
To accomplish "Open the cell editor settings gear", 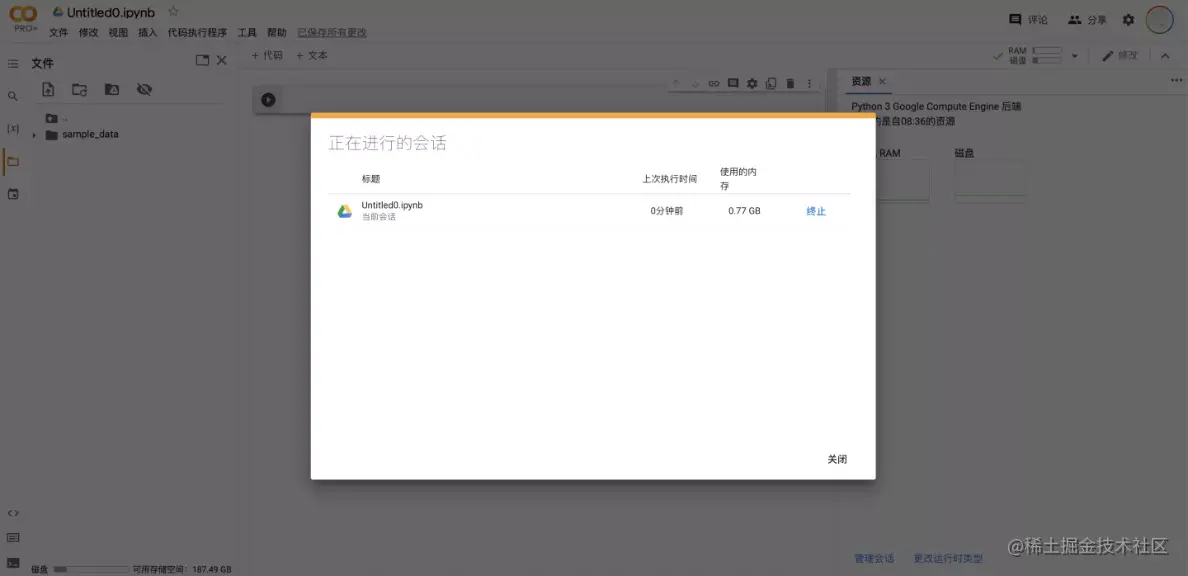I will 752,83.
